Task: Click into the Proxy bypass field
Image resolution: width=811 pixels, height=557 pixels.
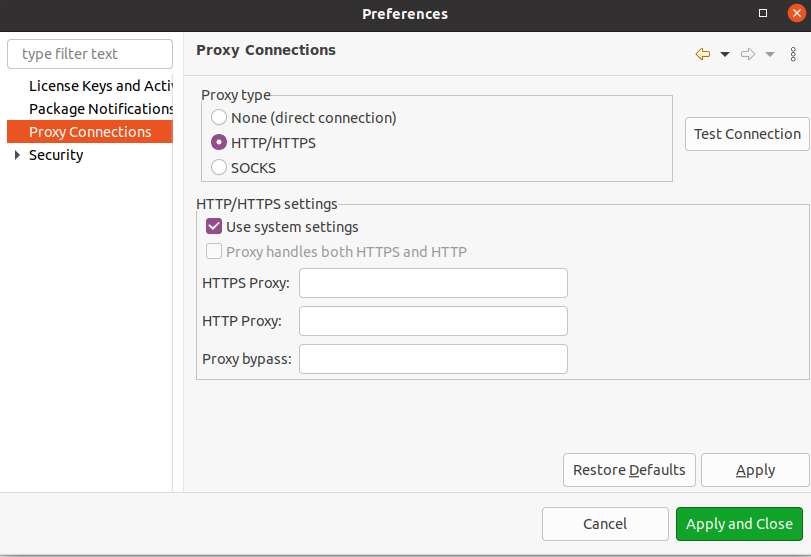Action: [433, 359]
